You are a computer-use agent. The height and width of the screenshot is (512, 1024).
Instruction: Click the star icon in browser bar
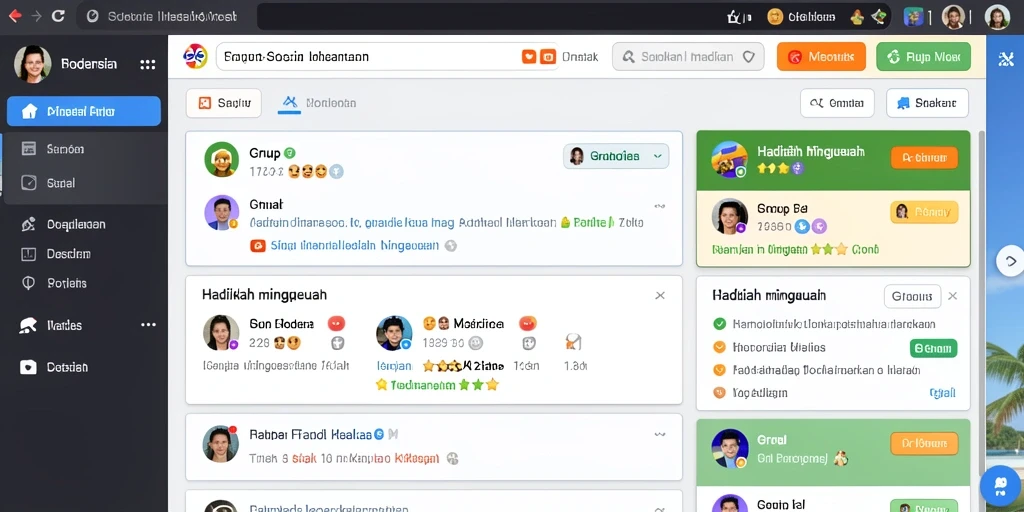click(735, 17)
